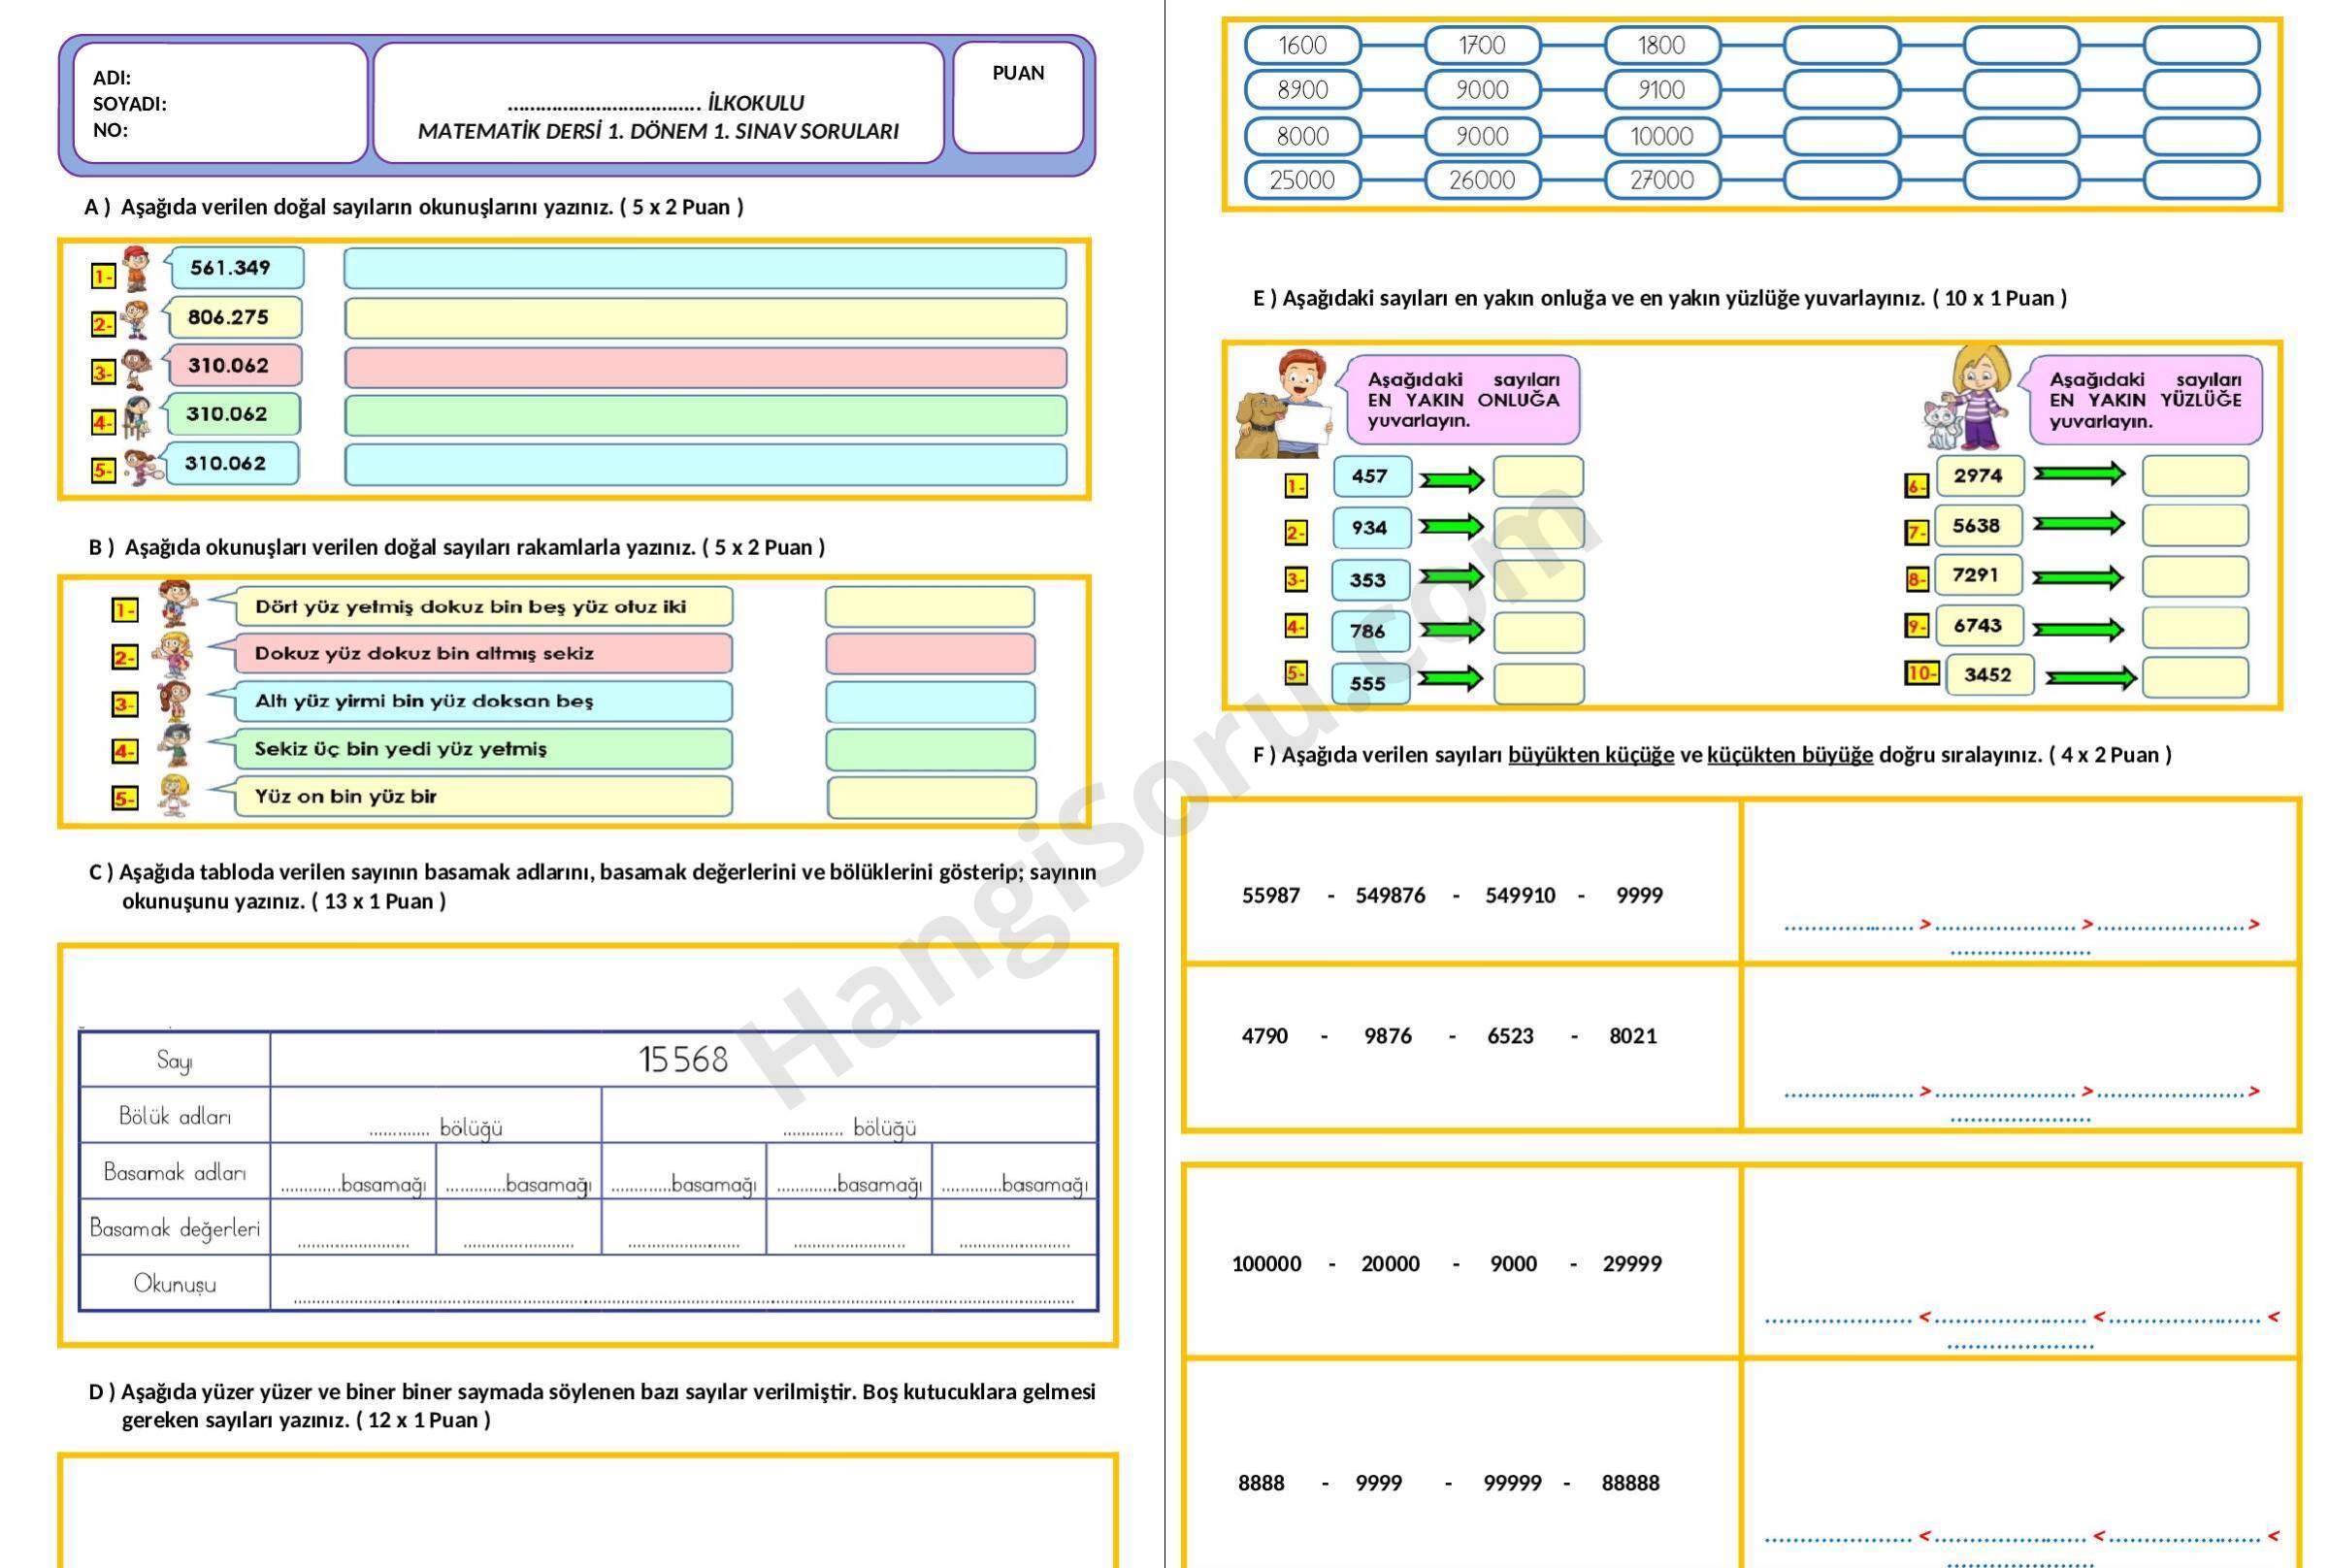This screenshot has height=1568, width=2329.
Task: Click the yellow '6-' badge beside 2974
Action: pyautogui.click(x=1916, y=487)
